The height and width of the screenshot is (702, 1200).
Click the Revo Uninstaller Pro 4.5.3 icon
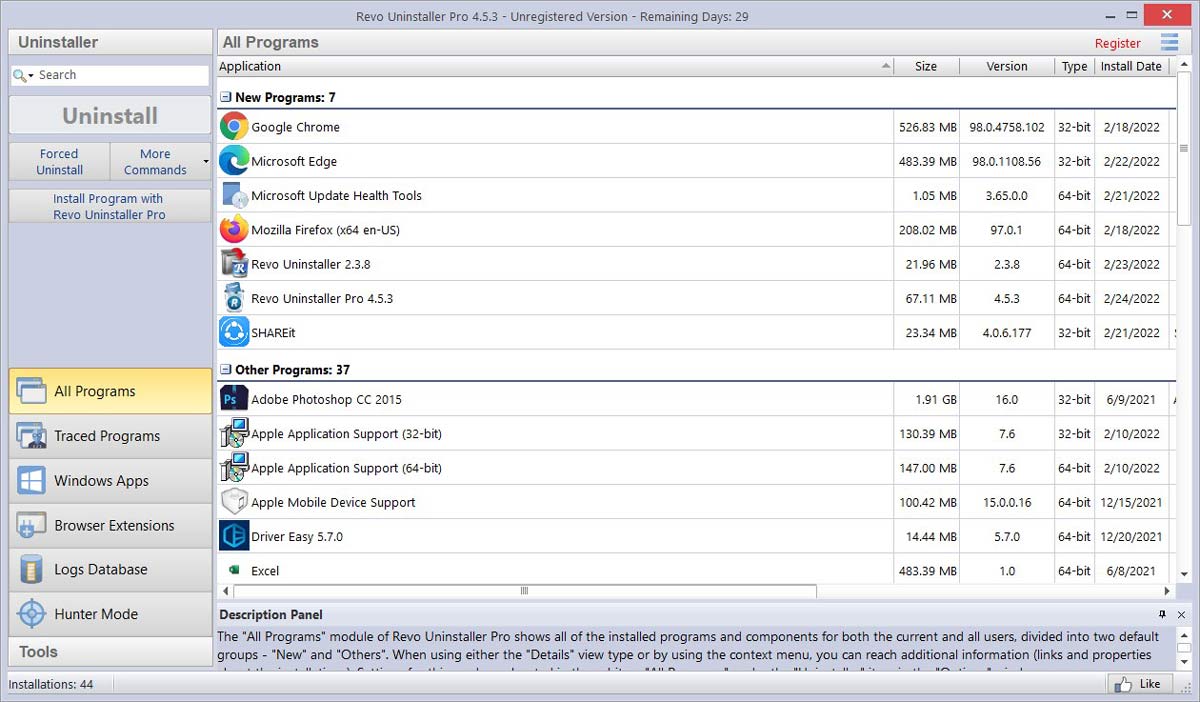(234, 298)
